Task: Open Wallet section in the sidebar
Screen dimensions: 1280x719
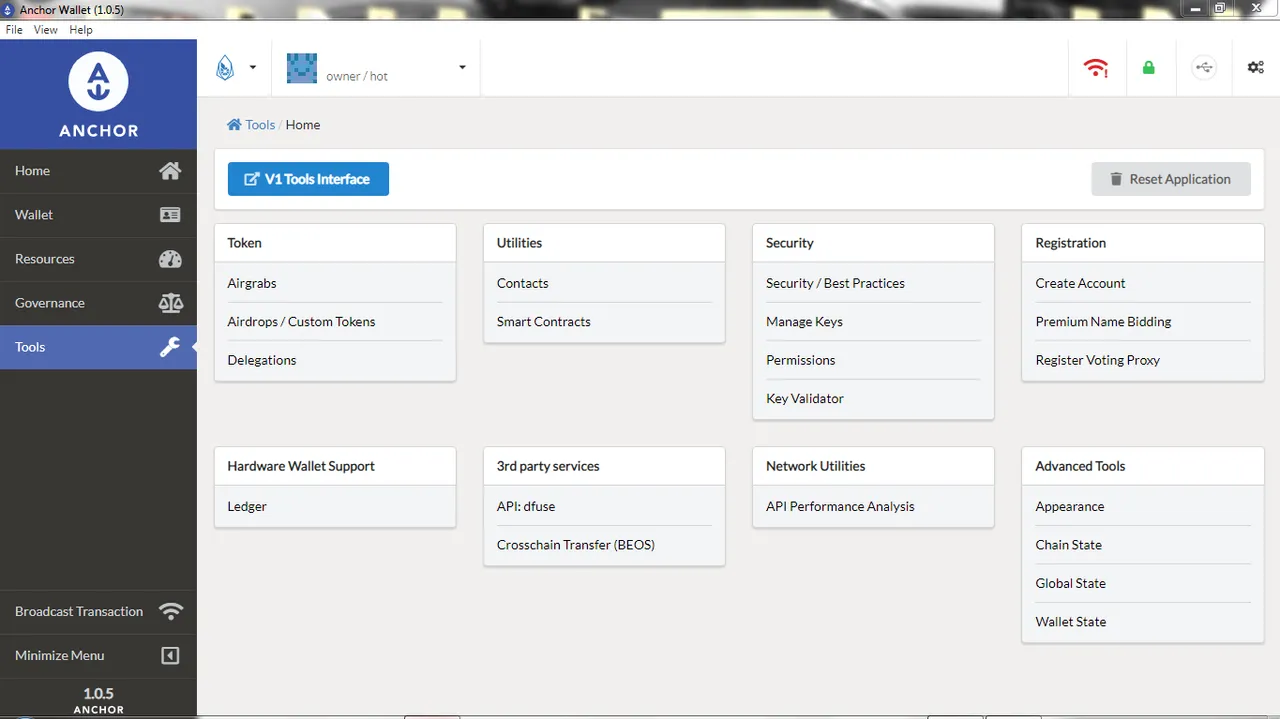Action: click(98, 215)
